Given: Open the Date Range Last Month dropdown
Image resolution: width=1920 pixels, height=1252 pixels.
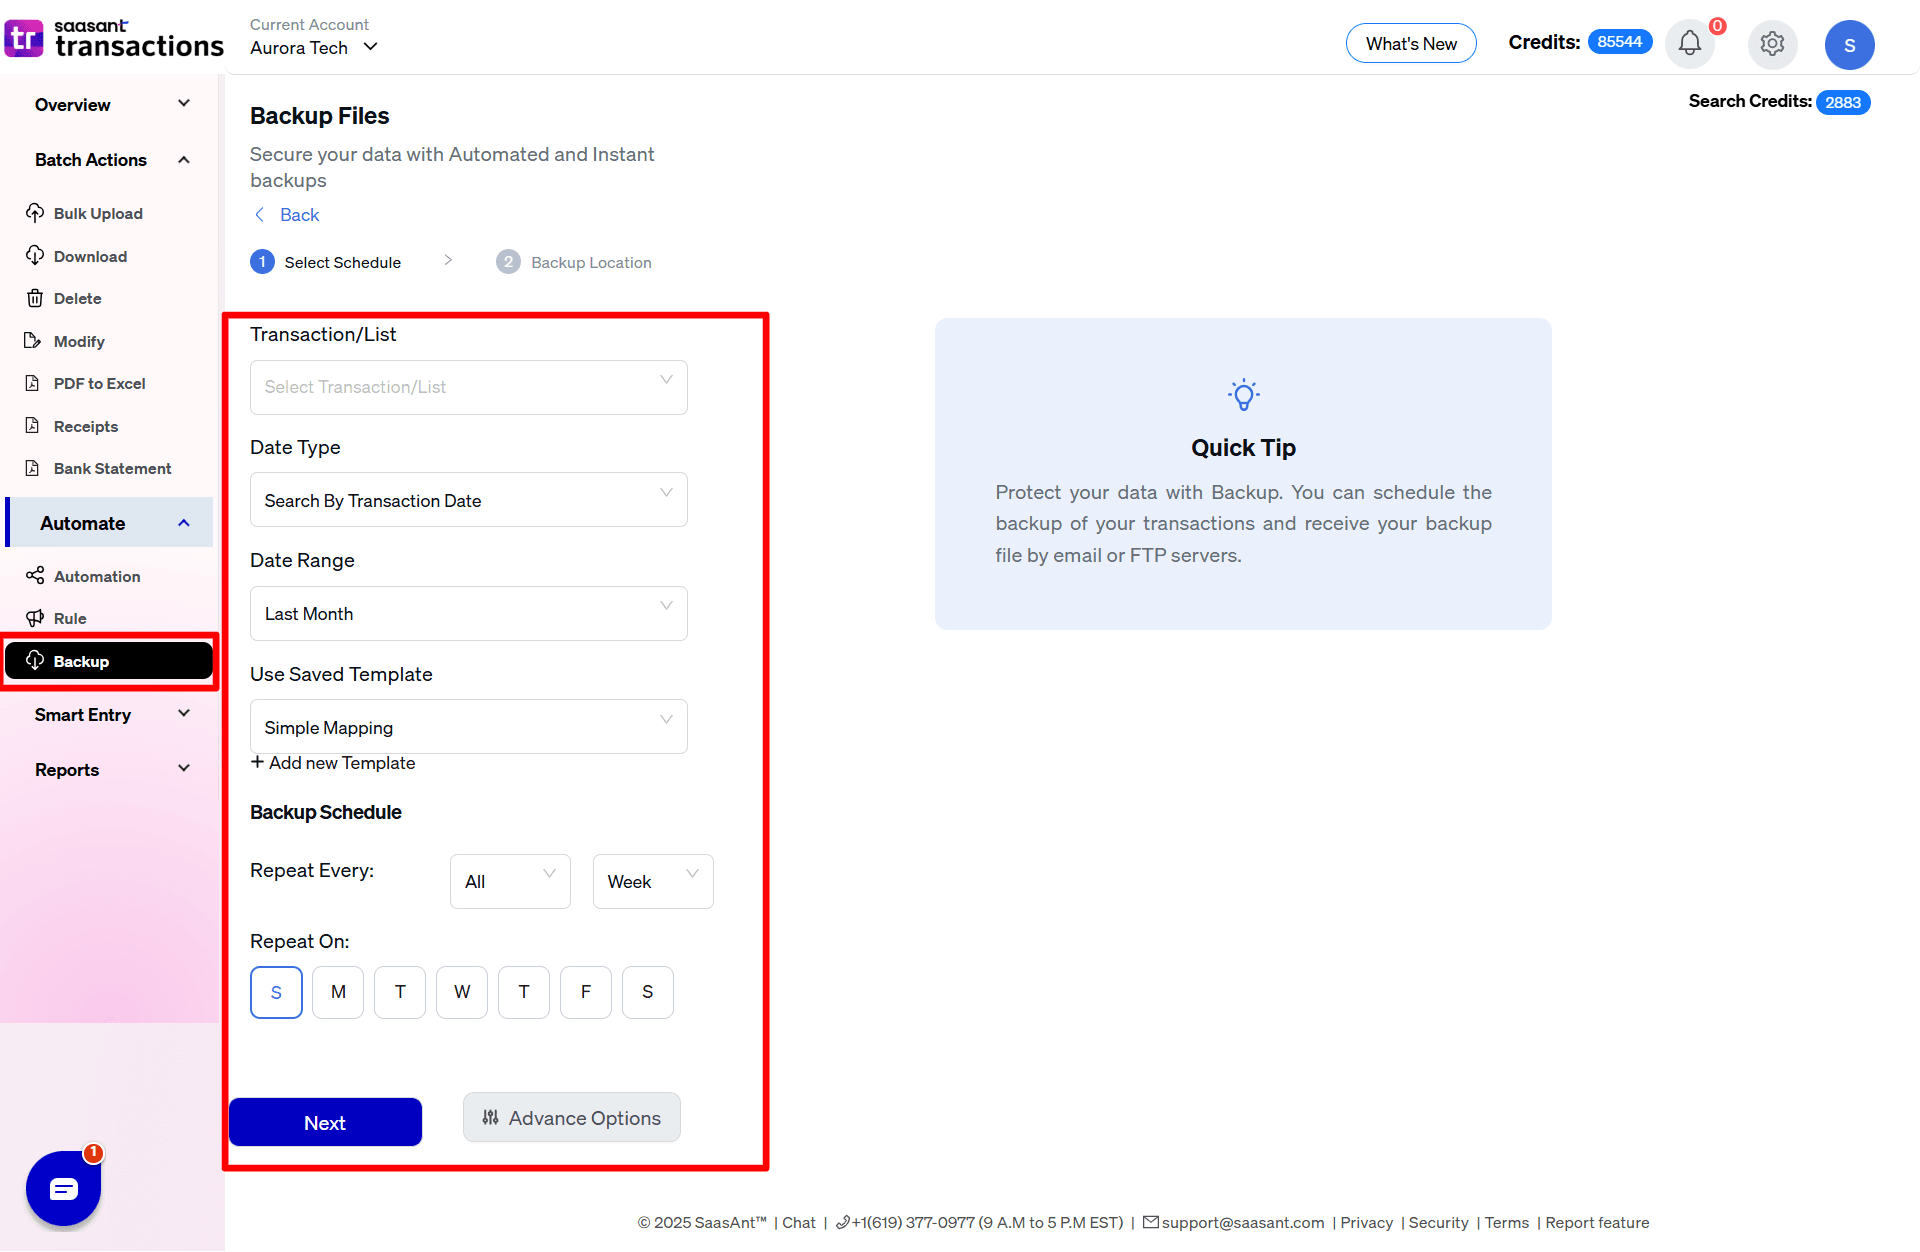Looking at the screenshot, I should 469,613.
